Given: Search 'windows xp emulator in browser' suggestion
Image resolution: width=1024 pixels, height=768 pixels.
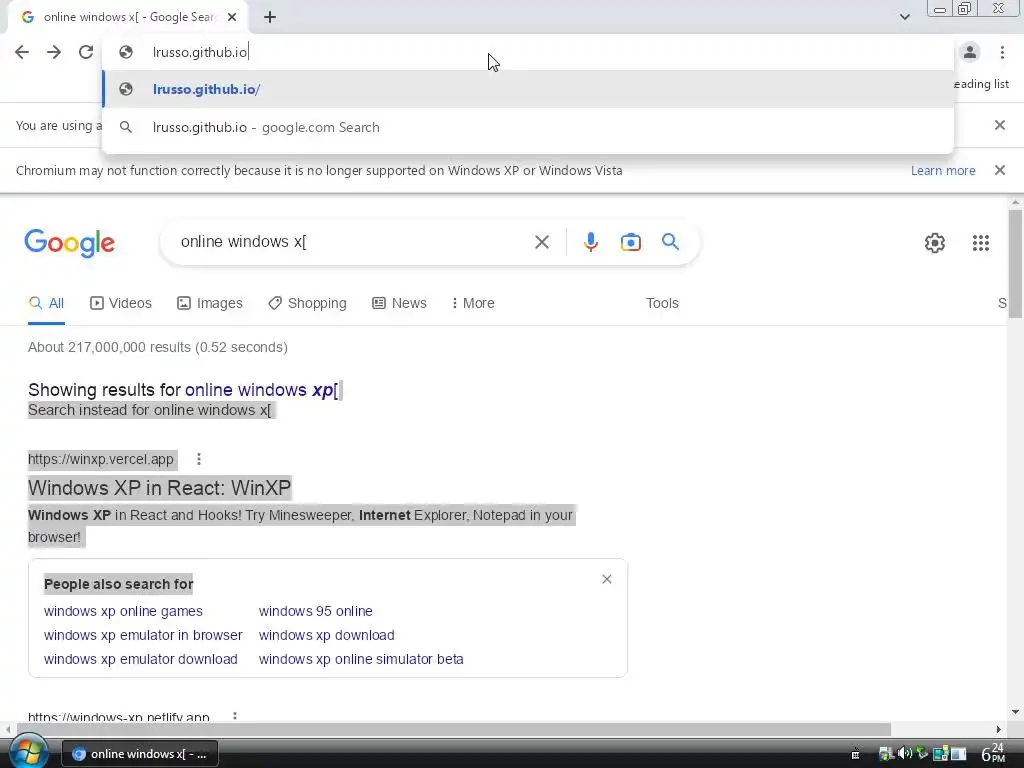Looking at the screenshot, I should (x=143, y=635).
